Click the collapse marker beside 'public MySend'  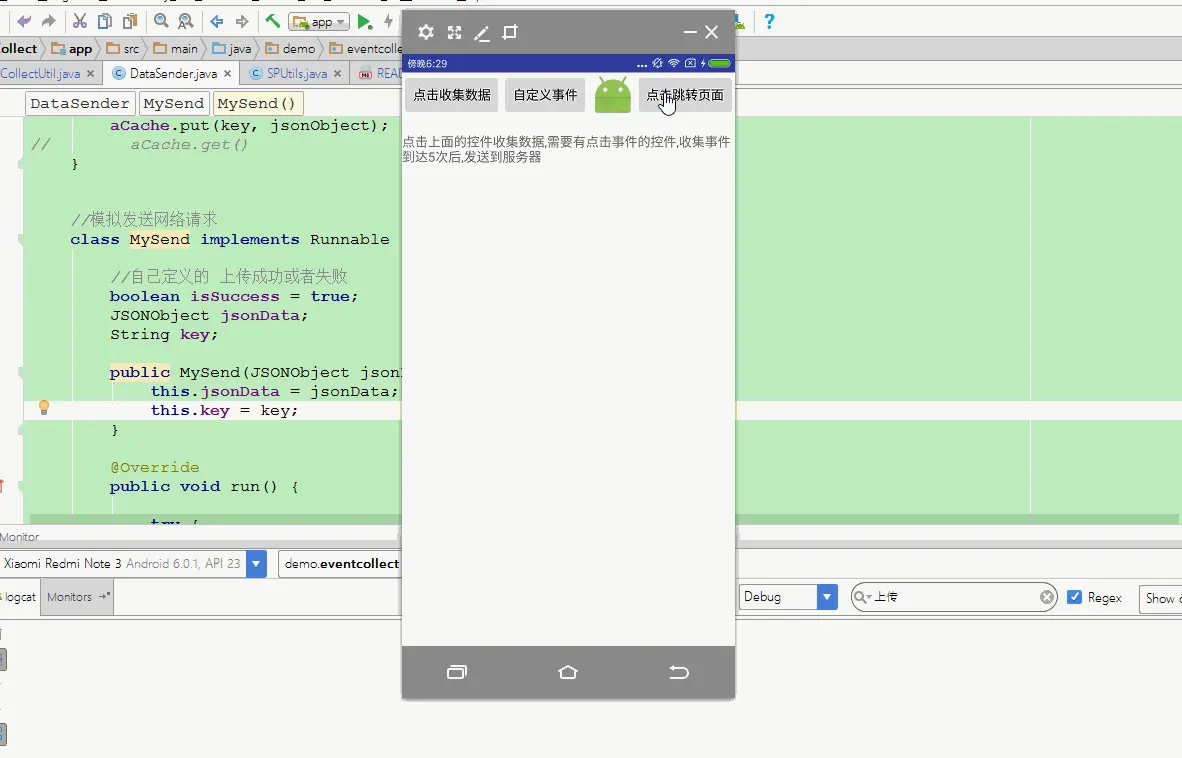(x=21, y=372)
